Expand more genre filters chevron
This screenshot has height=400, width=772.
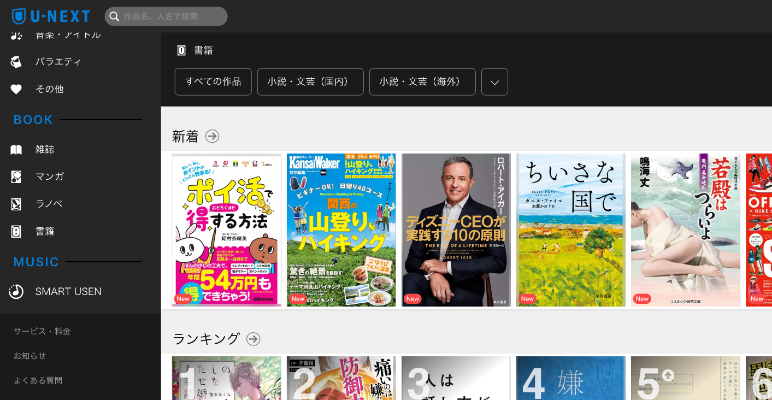494,82
